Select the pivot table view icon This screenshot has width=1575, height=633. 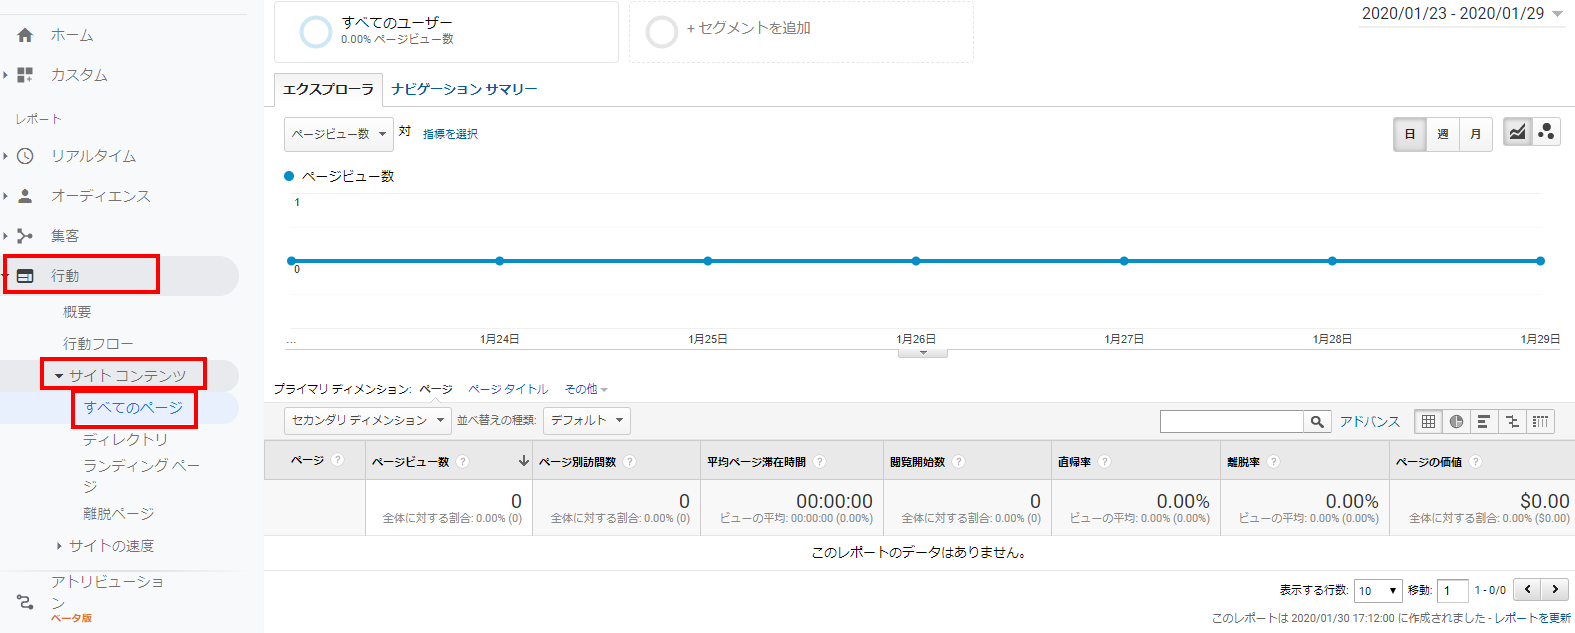click(1540, 422)
